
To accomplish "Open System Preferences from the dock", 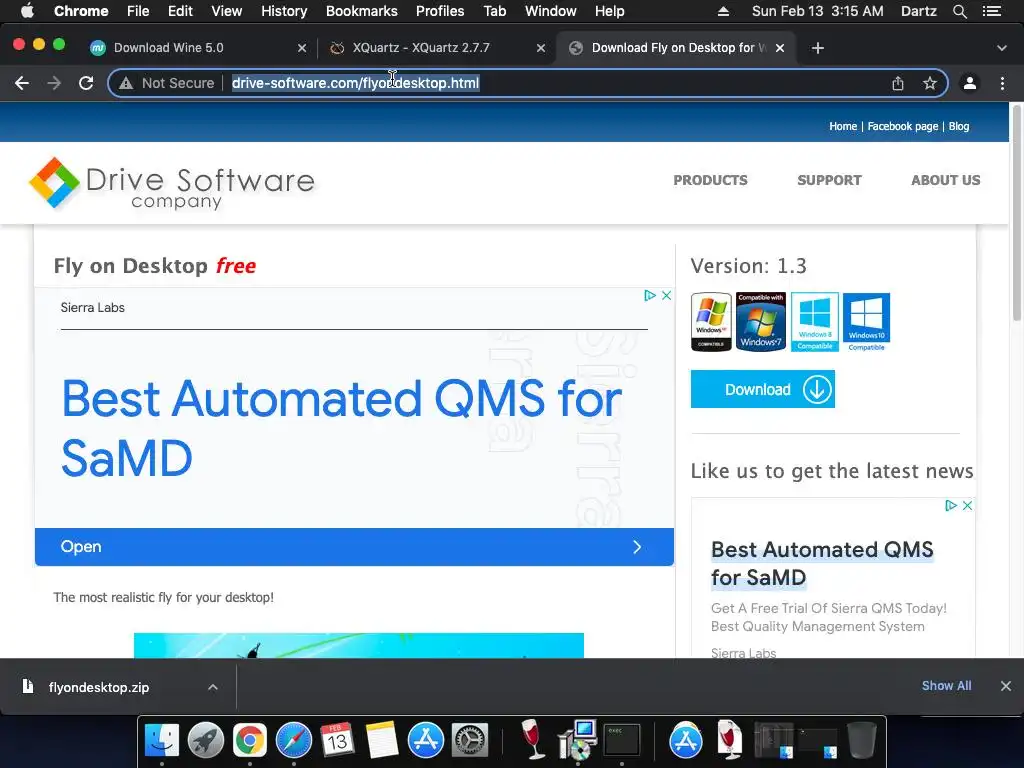I will pyautogui.click(x=470, y=741).
